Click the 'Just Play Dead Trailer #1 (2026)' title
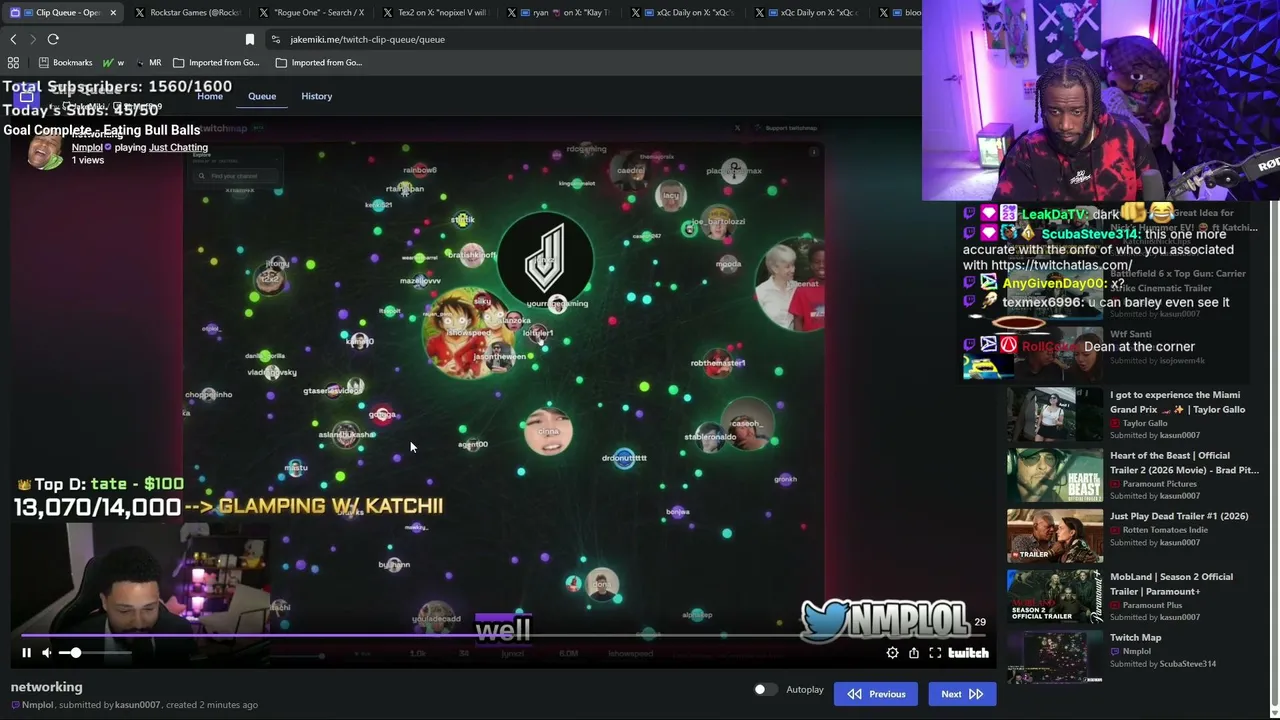This screenshot has width=1280, height=720. click(x=1179, y=516)
